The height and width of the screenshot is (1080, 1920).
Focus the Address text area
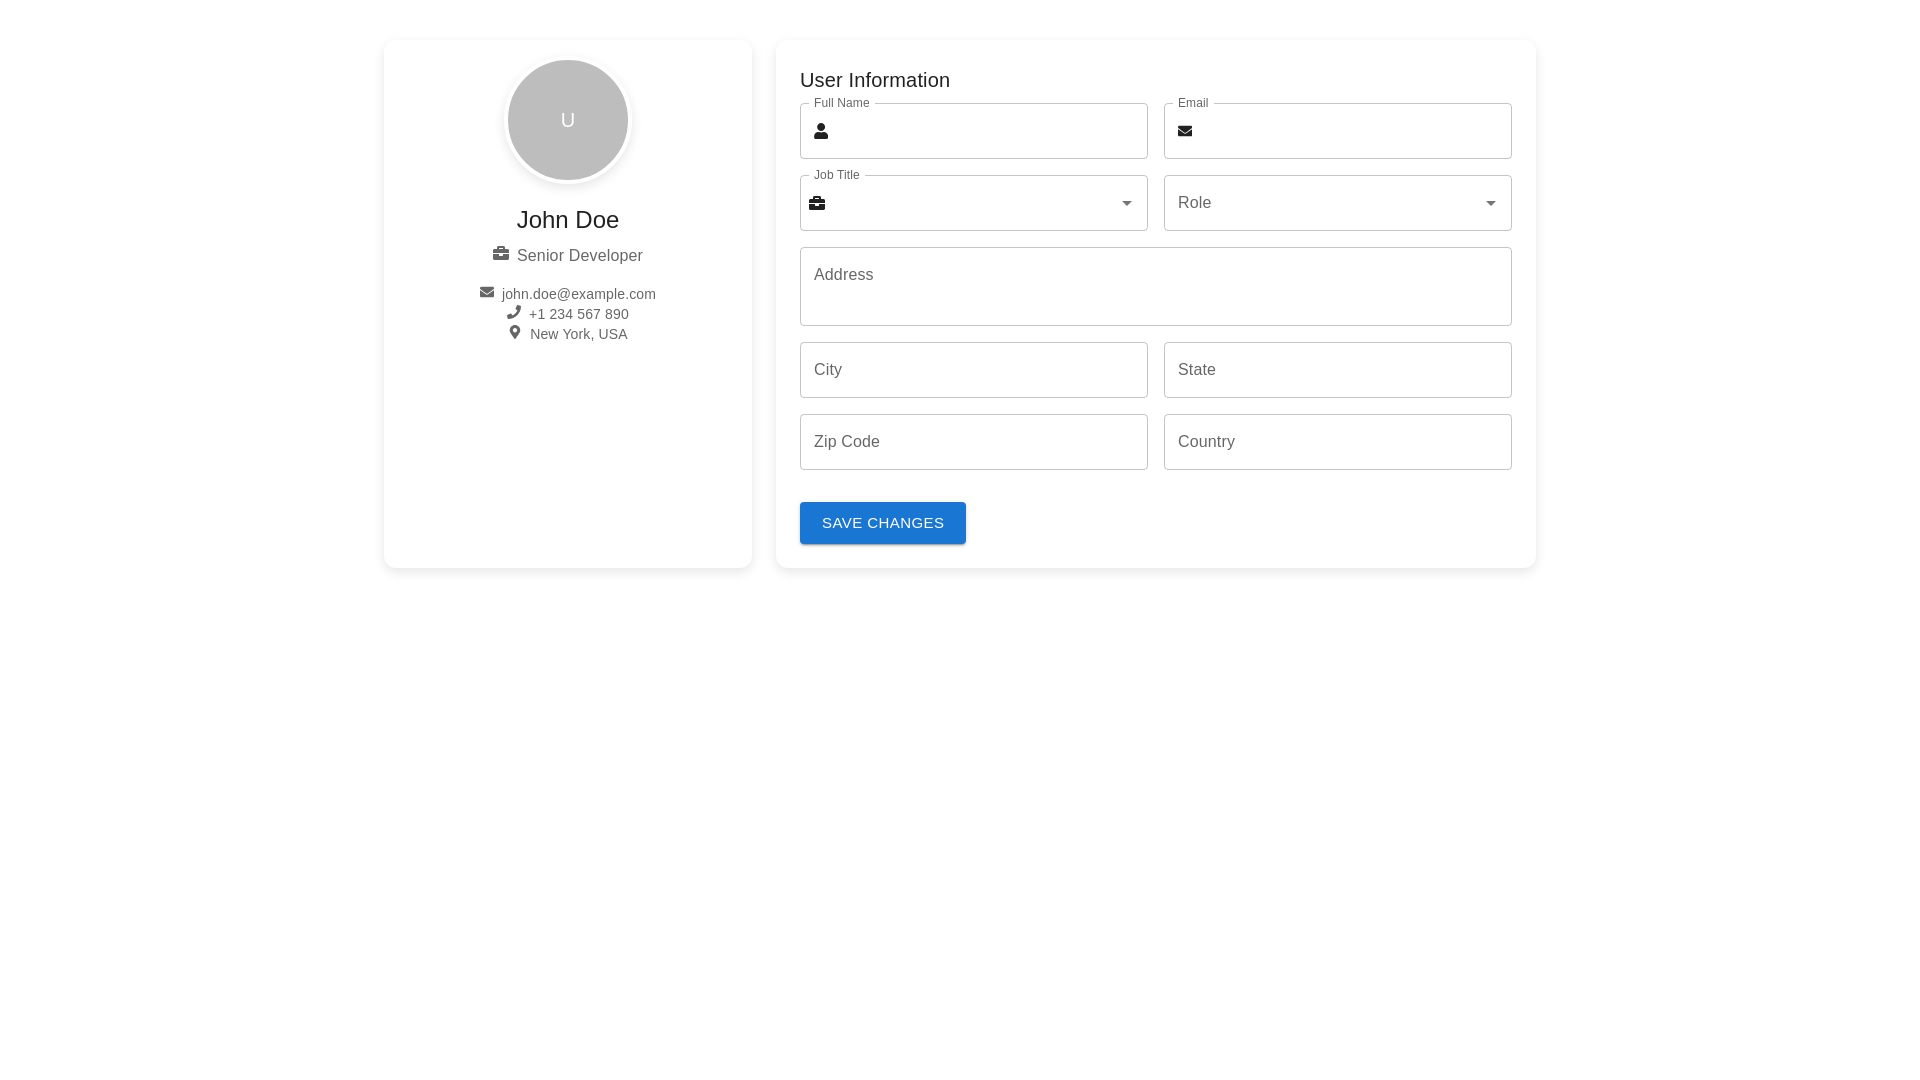(1155, 286)
